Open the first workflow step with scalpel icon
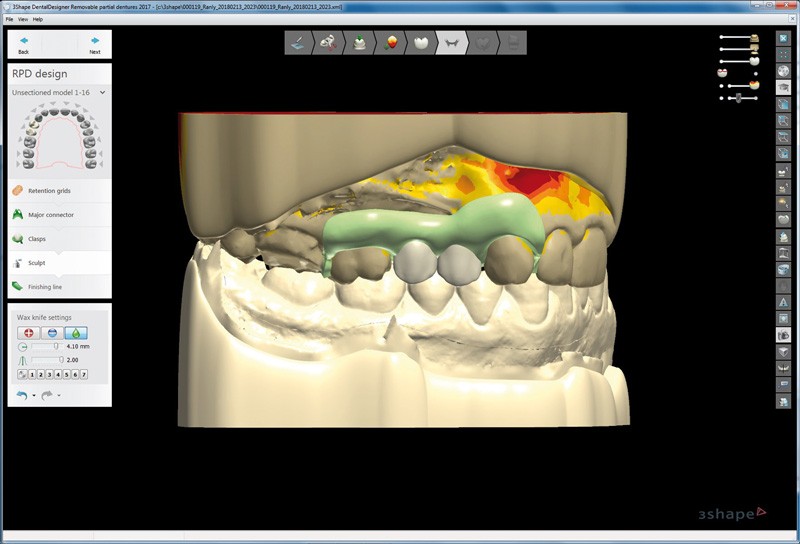 (298, 43)
